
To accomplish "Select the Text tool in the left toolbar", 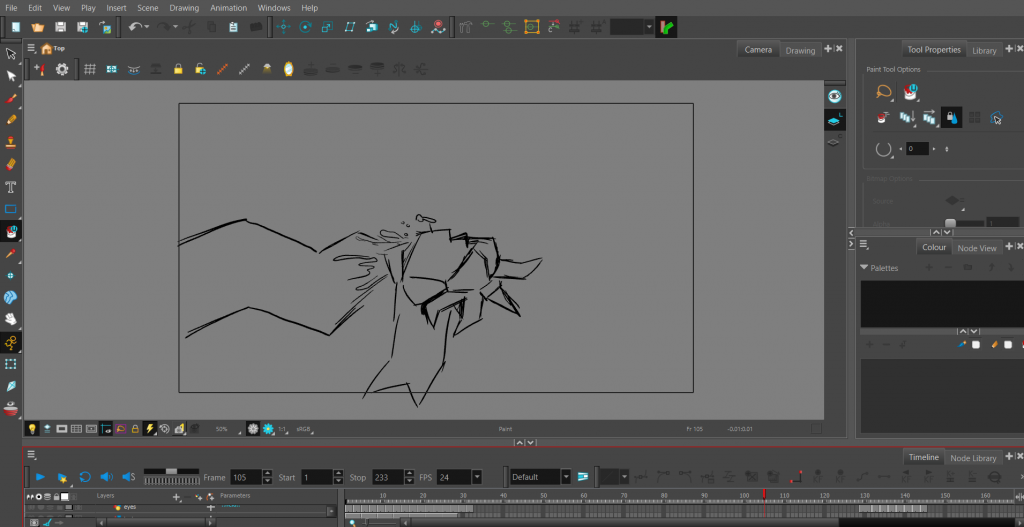I will pos(11,187).
